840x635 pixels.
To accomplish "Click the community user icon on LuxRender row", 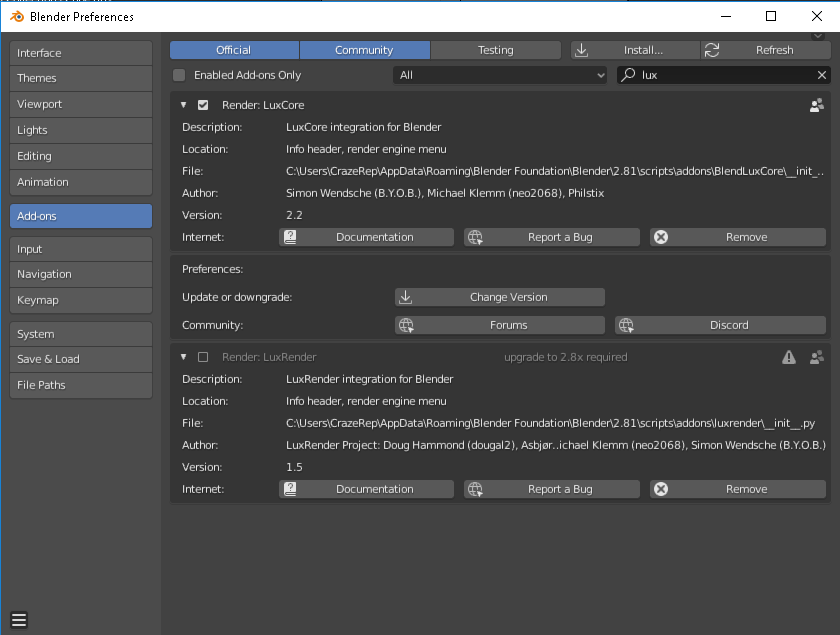I will (x=816, y=357).
